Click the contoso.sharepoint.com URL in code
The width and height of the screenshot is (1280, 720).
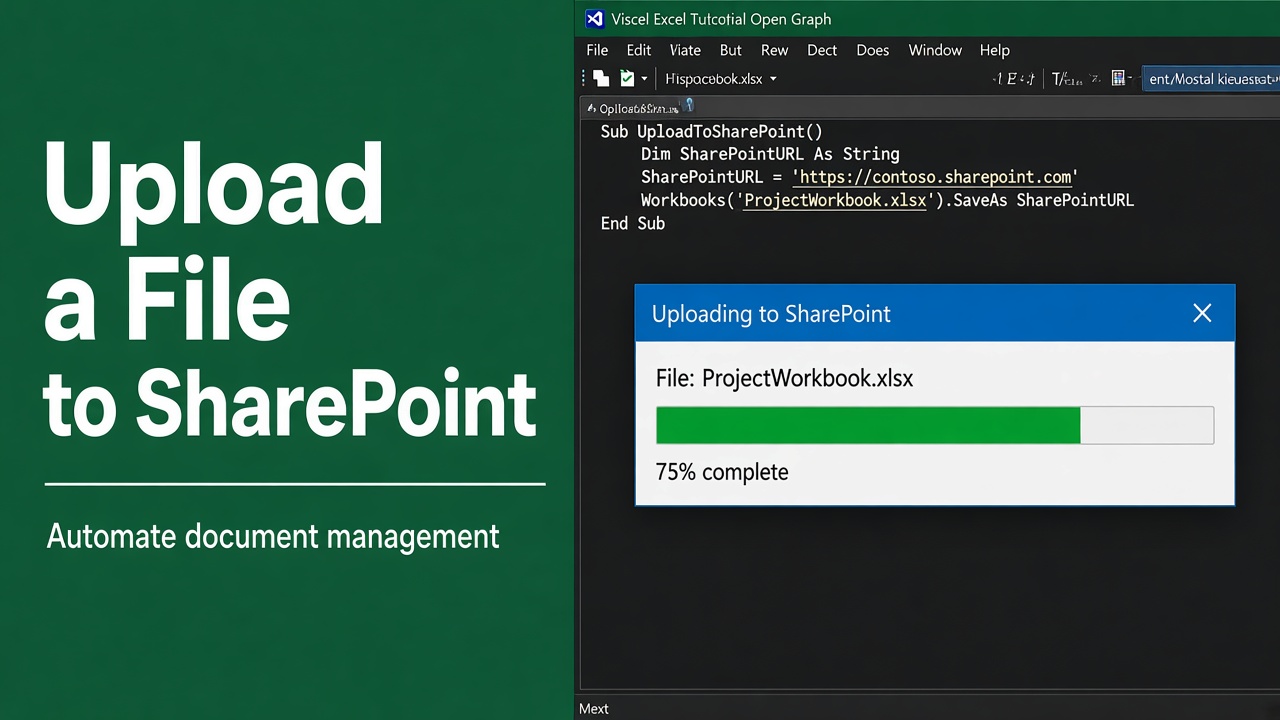pyautogui.click(x=935, y=177)
